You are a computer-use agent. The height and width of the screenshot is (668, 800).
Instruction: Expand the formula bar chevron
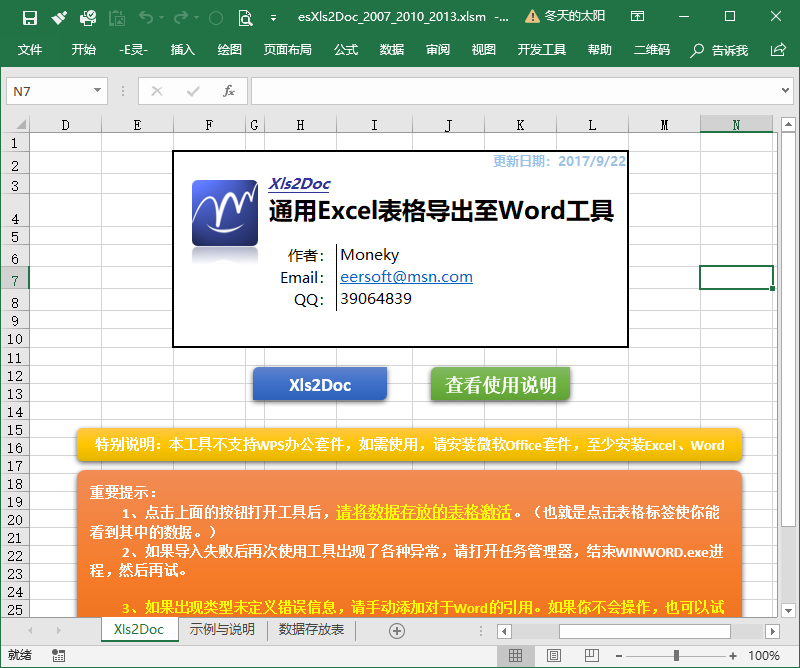[x=785, y=90]
